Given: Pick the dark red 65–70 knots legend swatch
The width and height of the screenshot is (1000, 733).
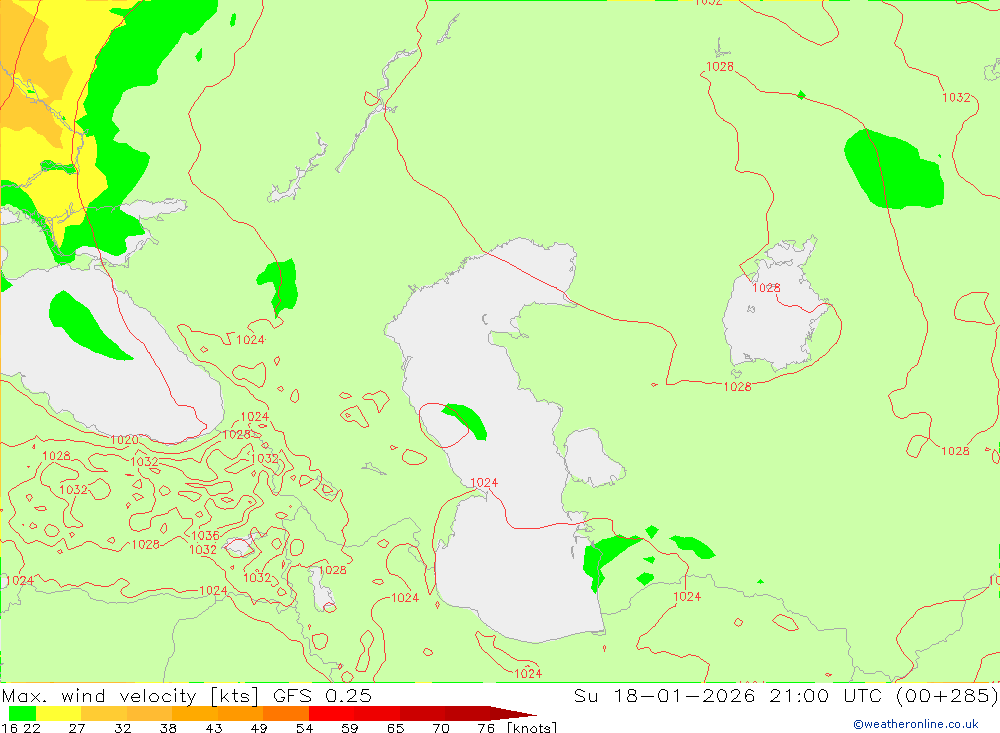Looking at the screenshot, I should [422, 713].
